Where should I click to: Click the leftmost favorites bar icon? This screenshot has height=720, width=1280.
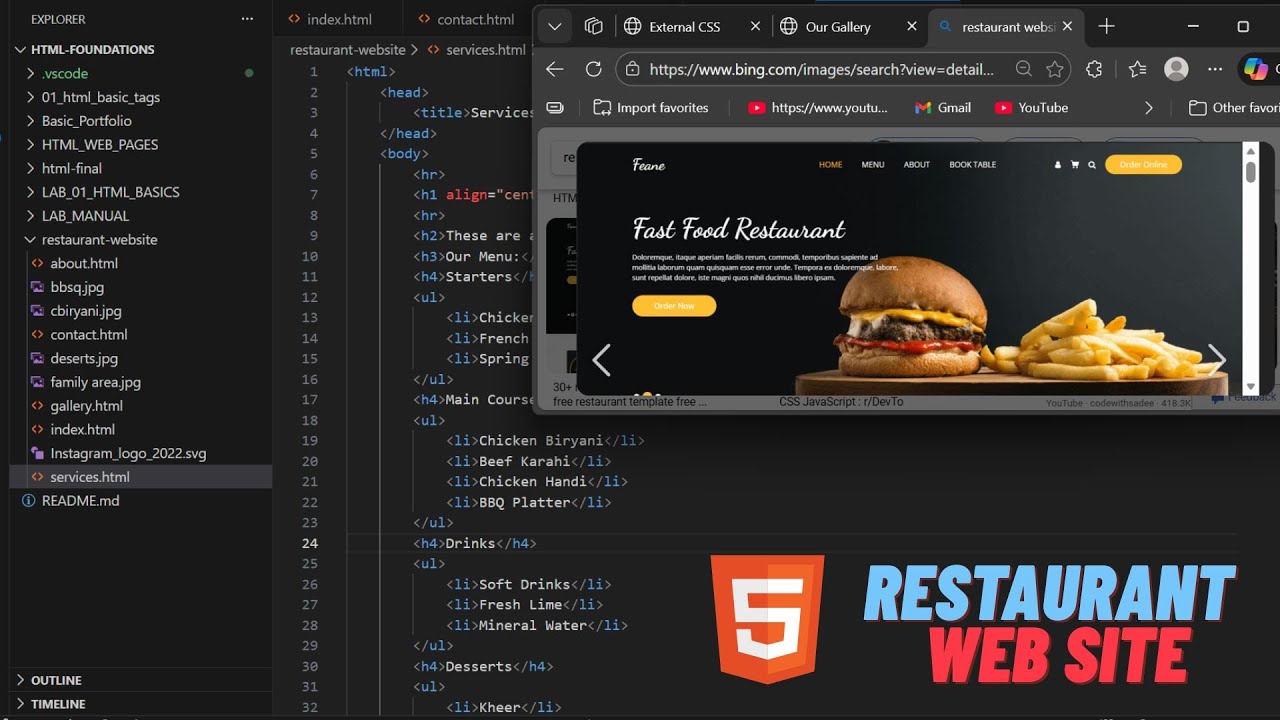coord(555,107)
